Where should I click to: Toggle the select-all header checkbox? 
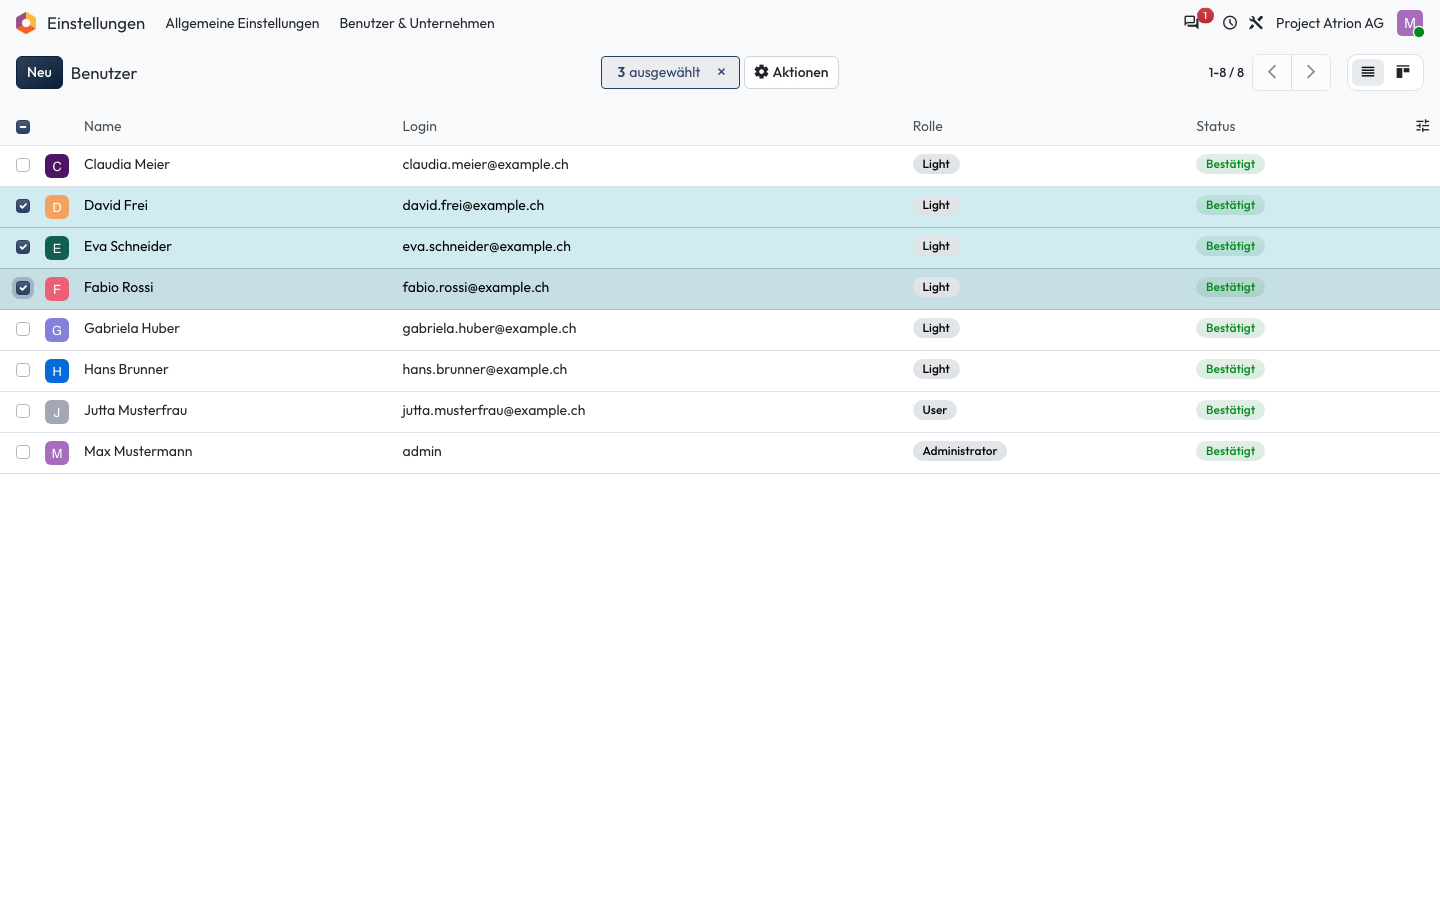pos(23,127)
